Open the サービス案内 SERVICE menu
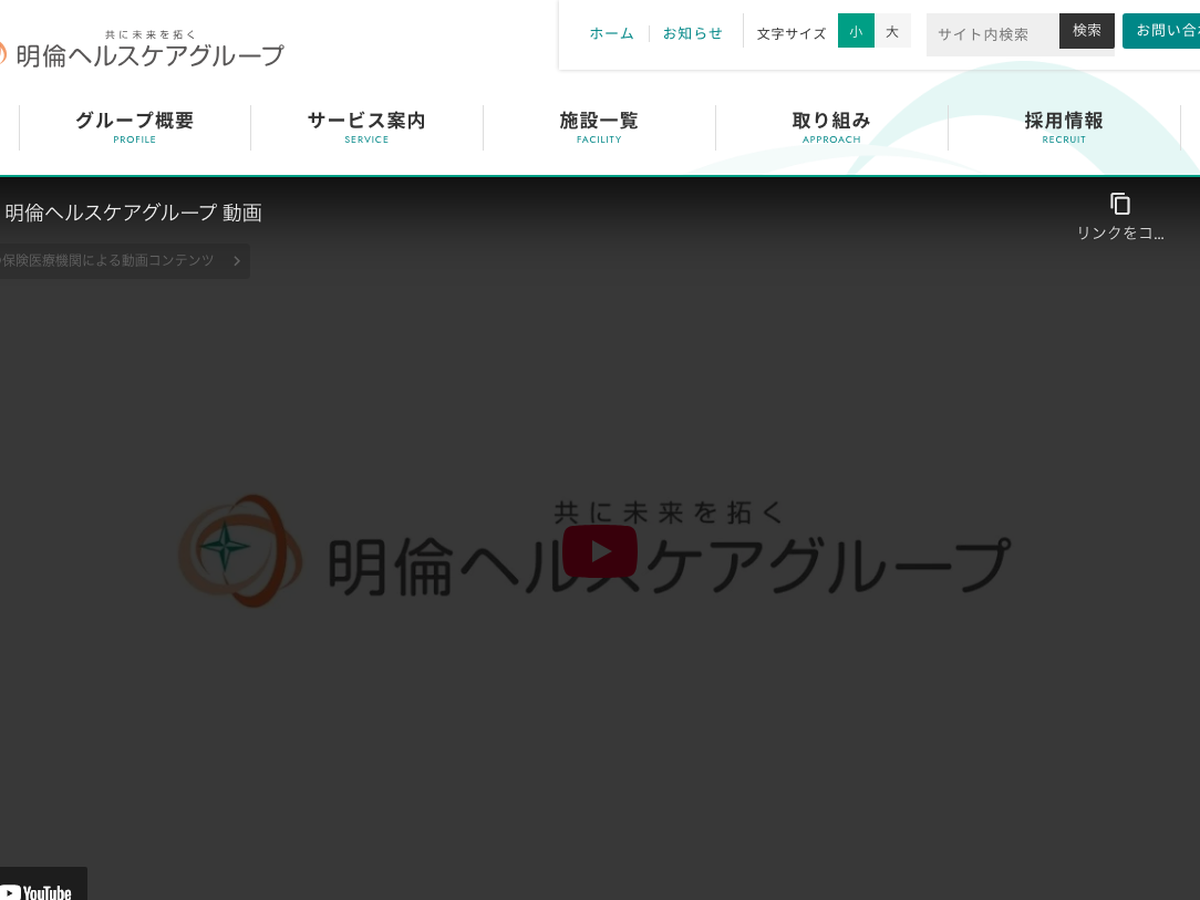The width and height of the screenshot is (1200, 900). (366, 127)
